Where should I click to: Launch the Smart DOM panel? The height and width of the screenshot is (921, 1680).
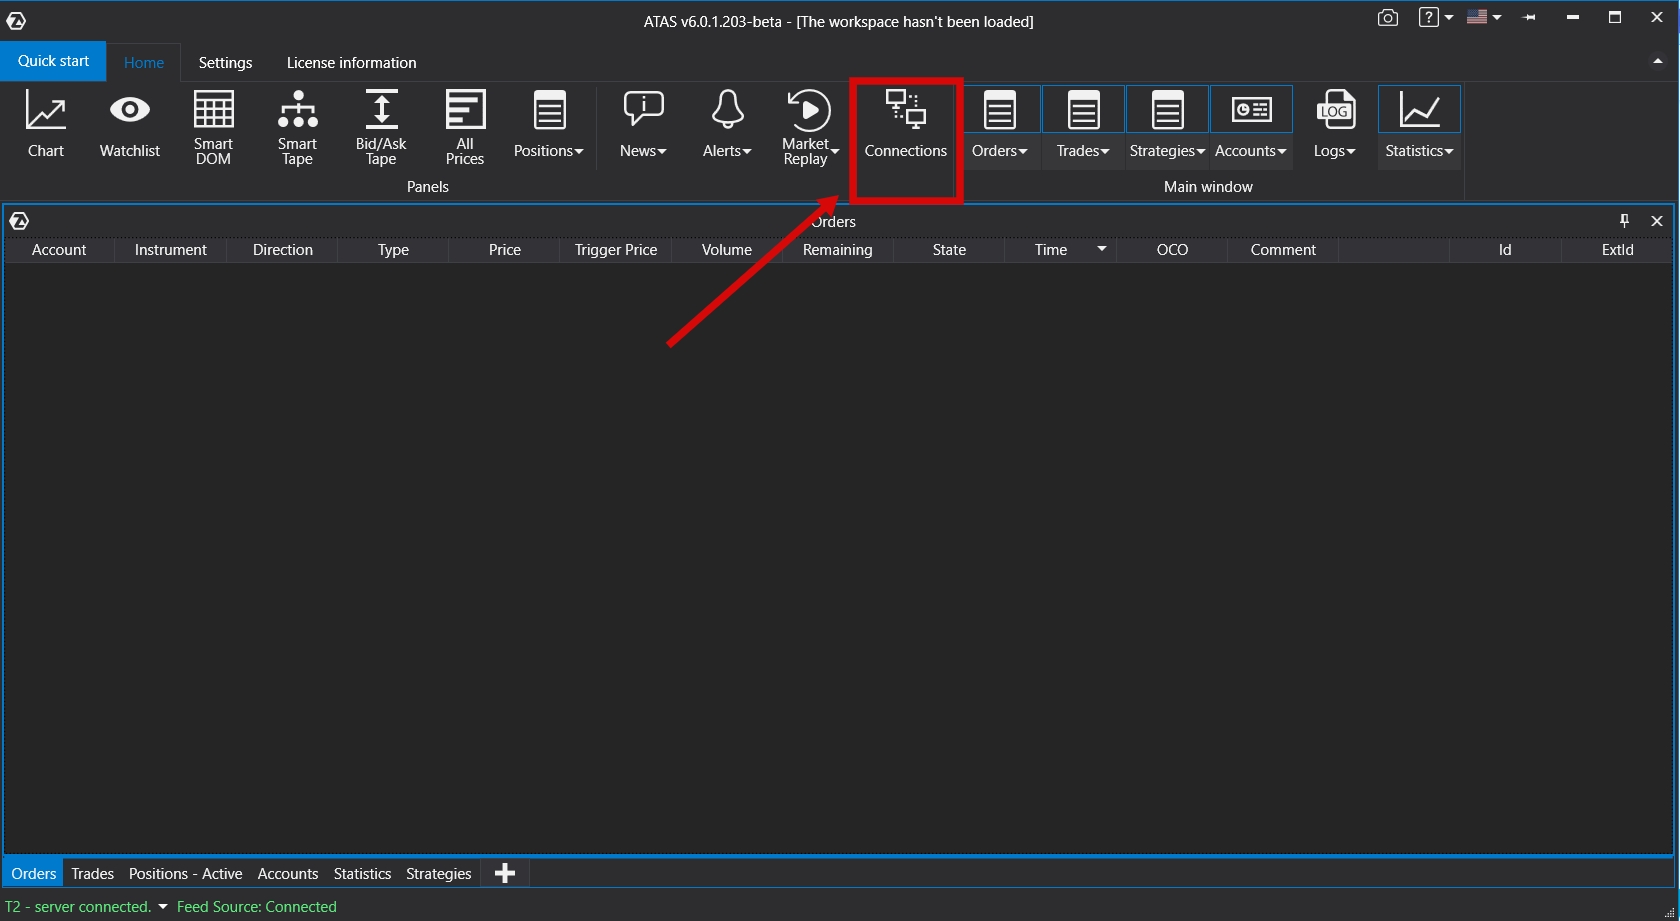[x=213, y=124]
